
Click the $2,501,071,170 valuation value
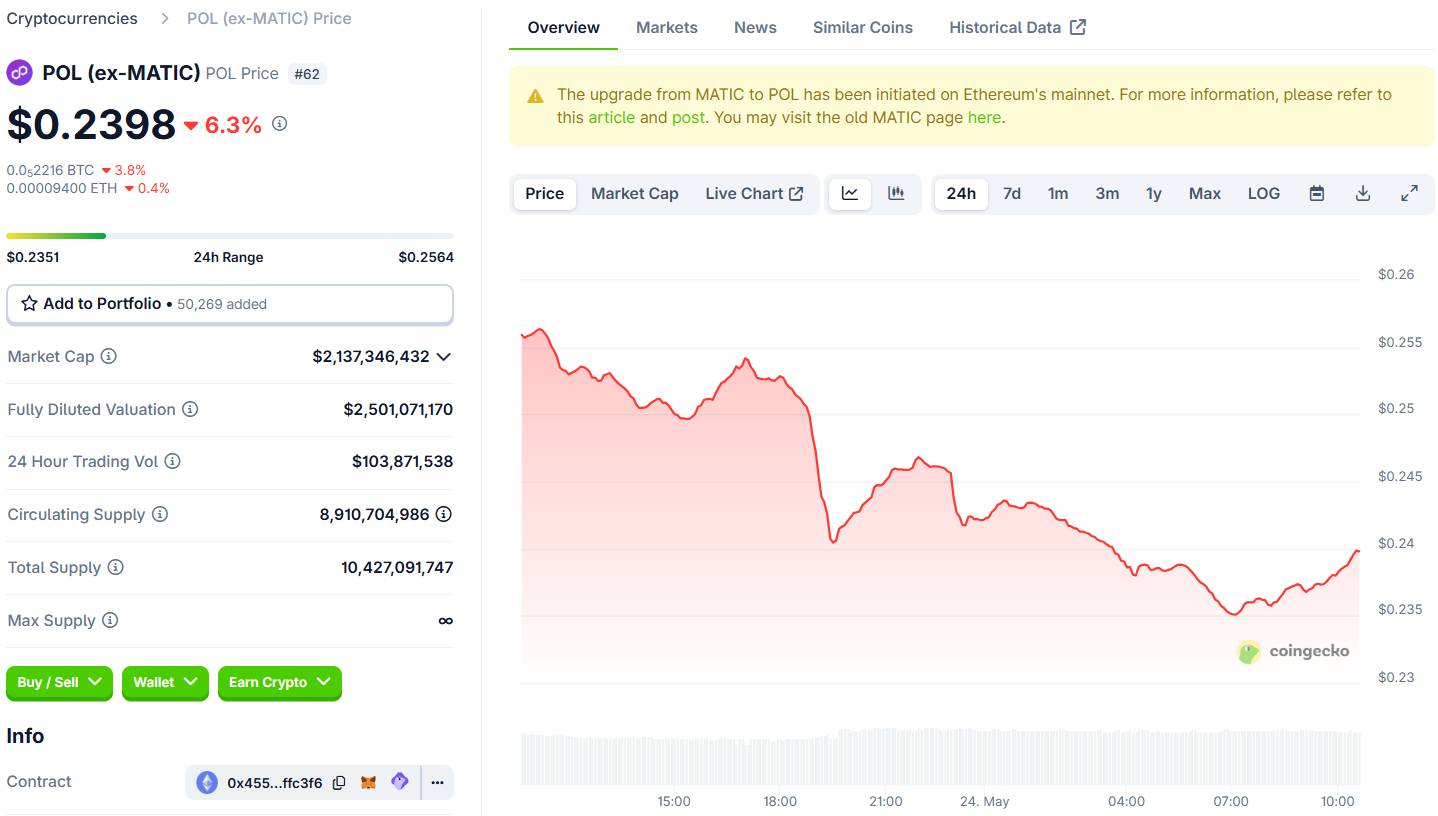tap(398, 409)
